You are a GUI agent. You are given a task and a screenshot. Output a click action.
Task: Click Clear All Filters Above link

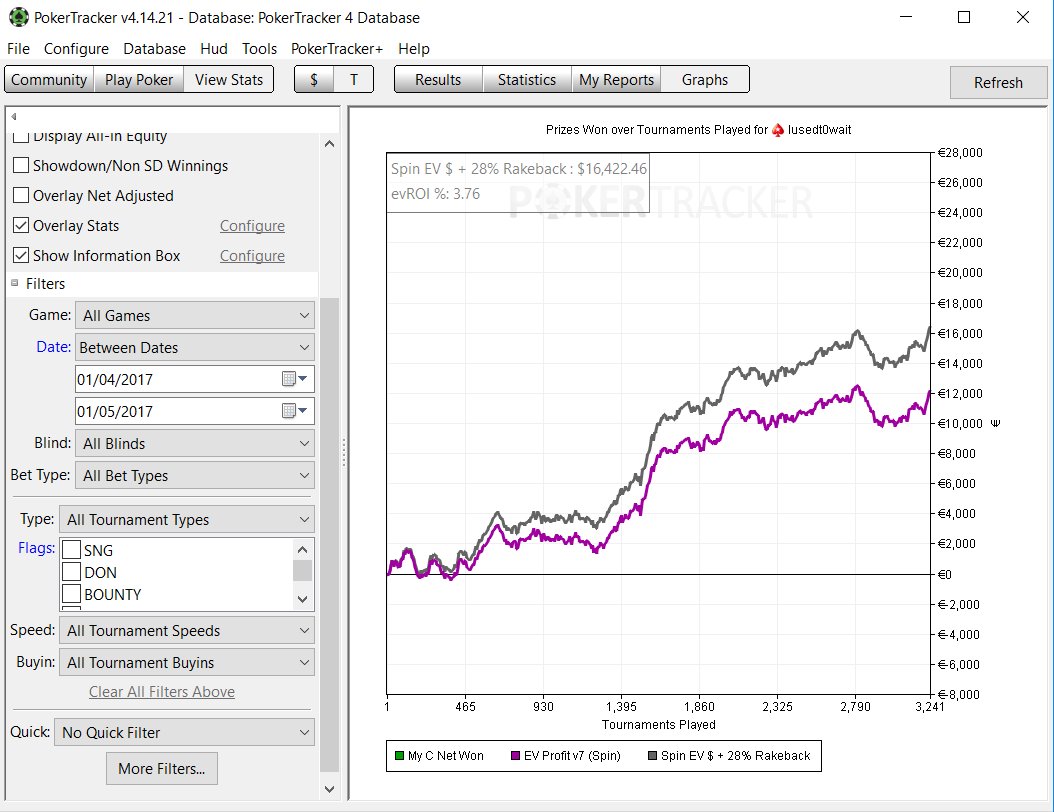coord(162,692)
